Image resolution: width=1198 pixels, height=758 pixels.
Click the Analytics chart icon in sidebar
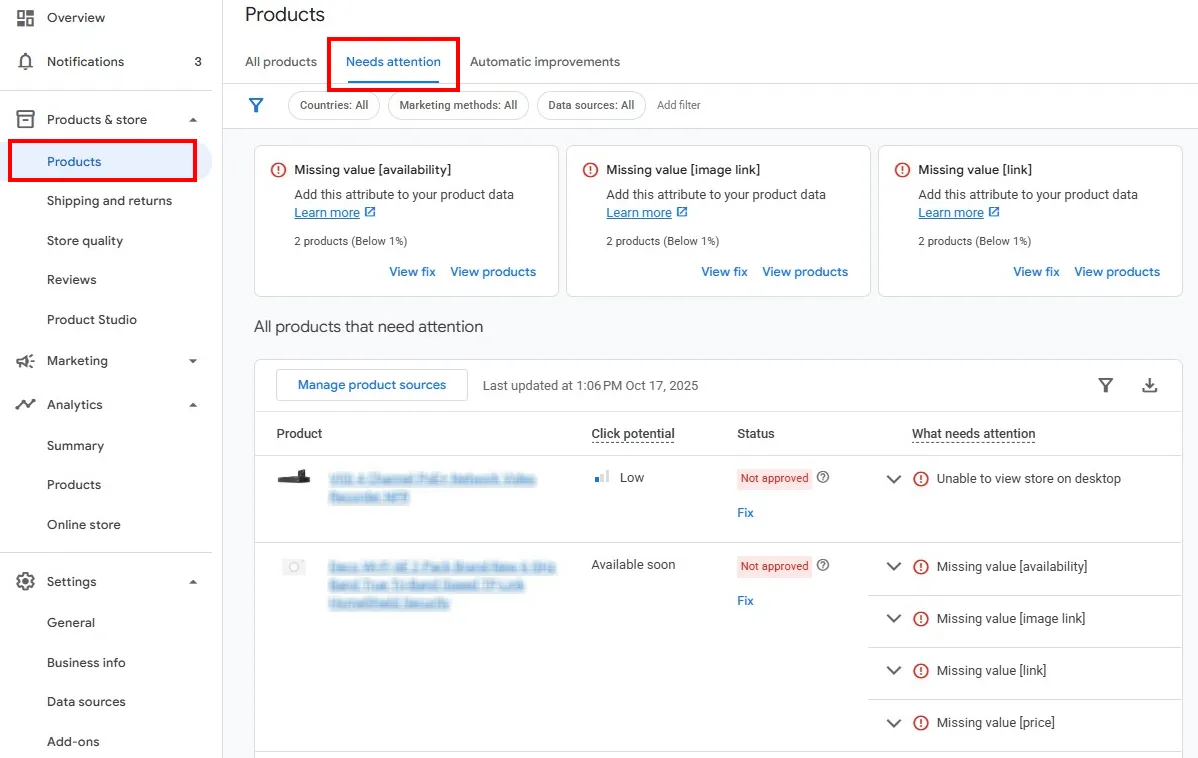point(25,404)
